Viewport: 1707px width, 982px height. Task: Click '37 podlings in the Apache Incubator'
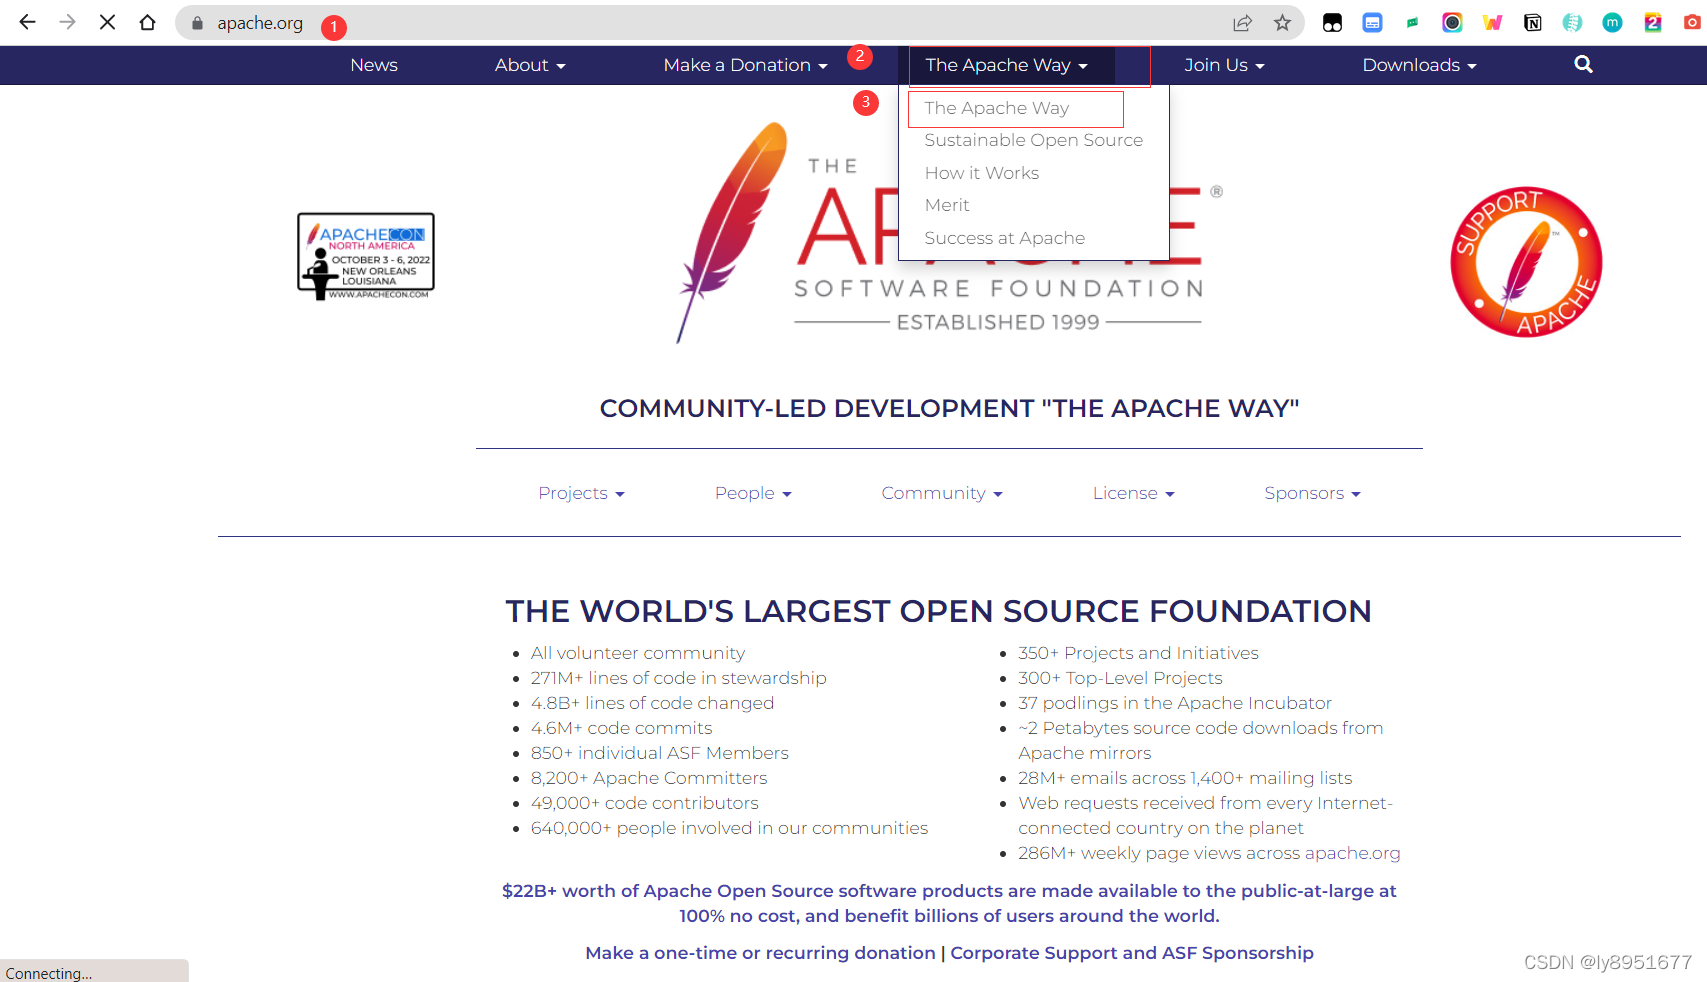1175,703
